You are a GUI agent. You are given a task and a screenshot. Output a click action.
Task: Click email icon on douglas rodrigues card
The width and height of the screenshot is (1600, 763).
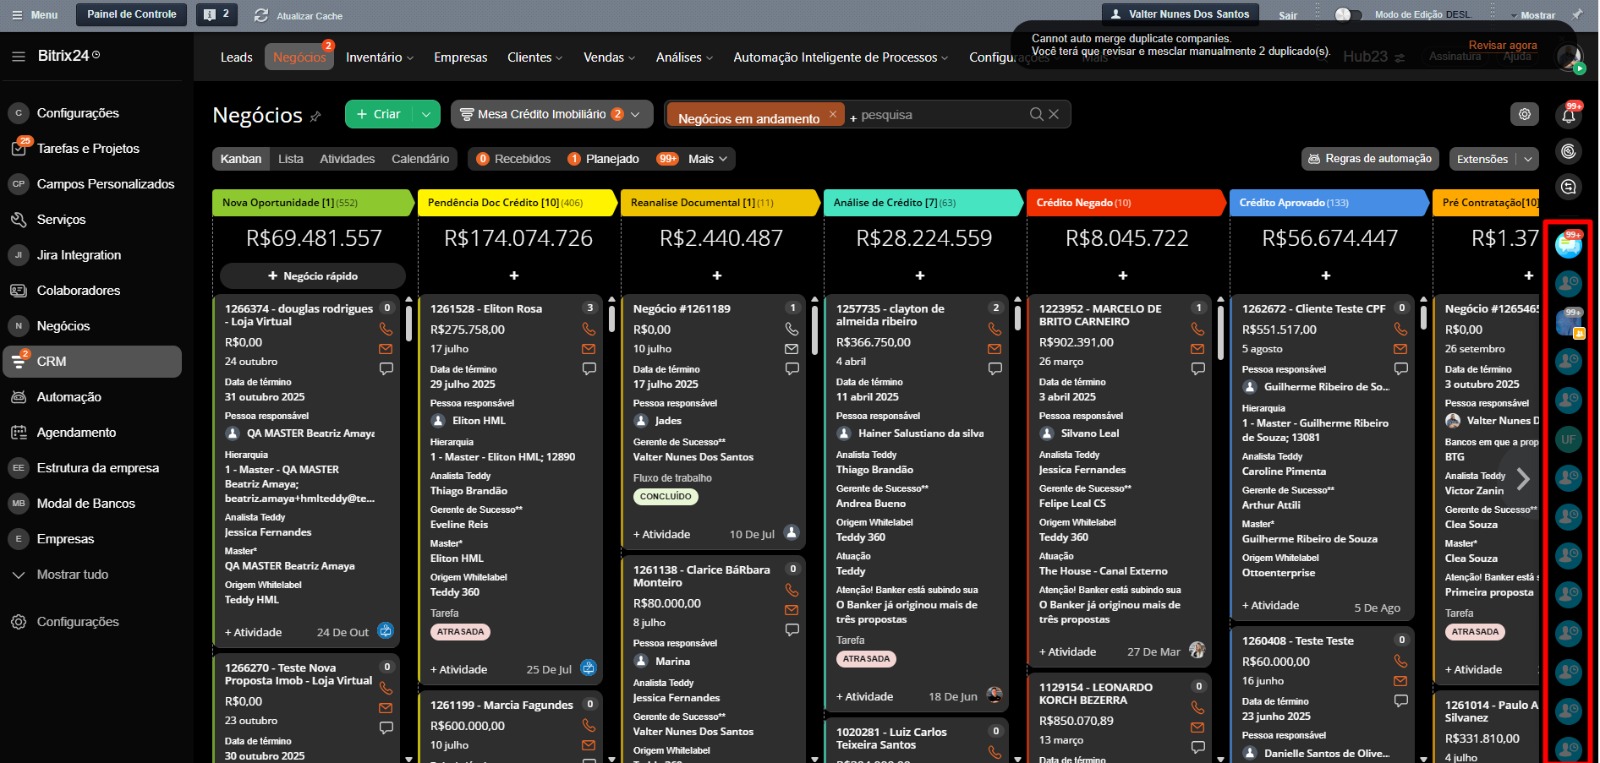coord(386,349)
